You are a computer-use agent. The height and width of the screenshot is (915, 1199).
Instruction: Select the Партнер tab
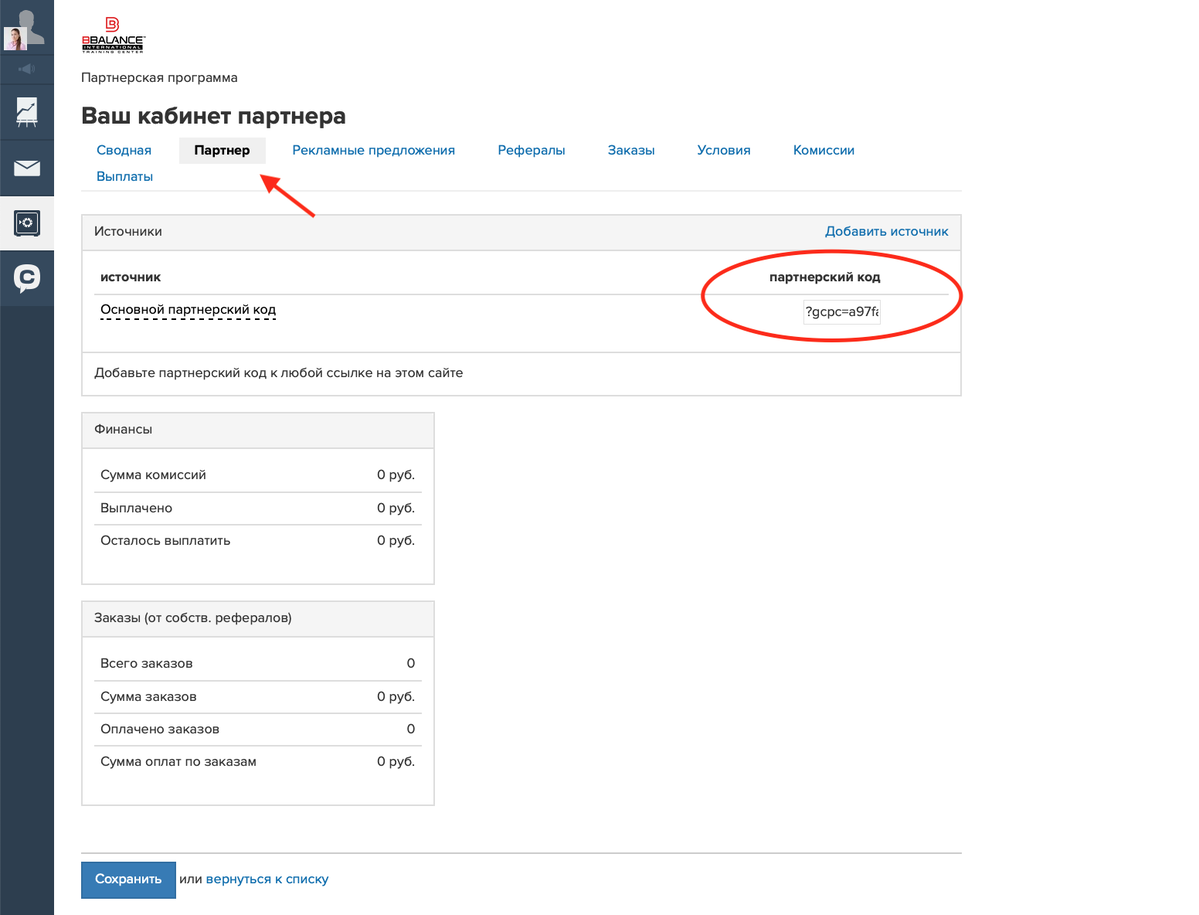(x=222, y=150)
